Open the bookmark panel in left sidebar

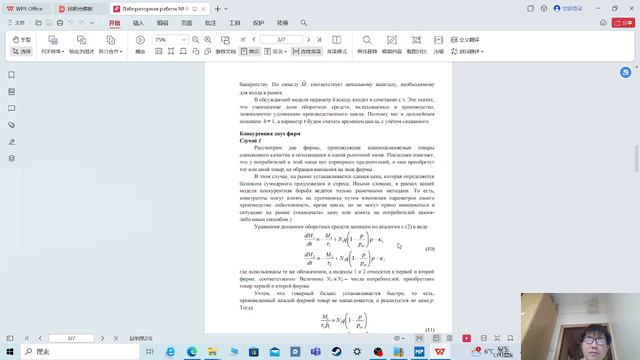point(11,75)
